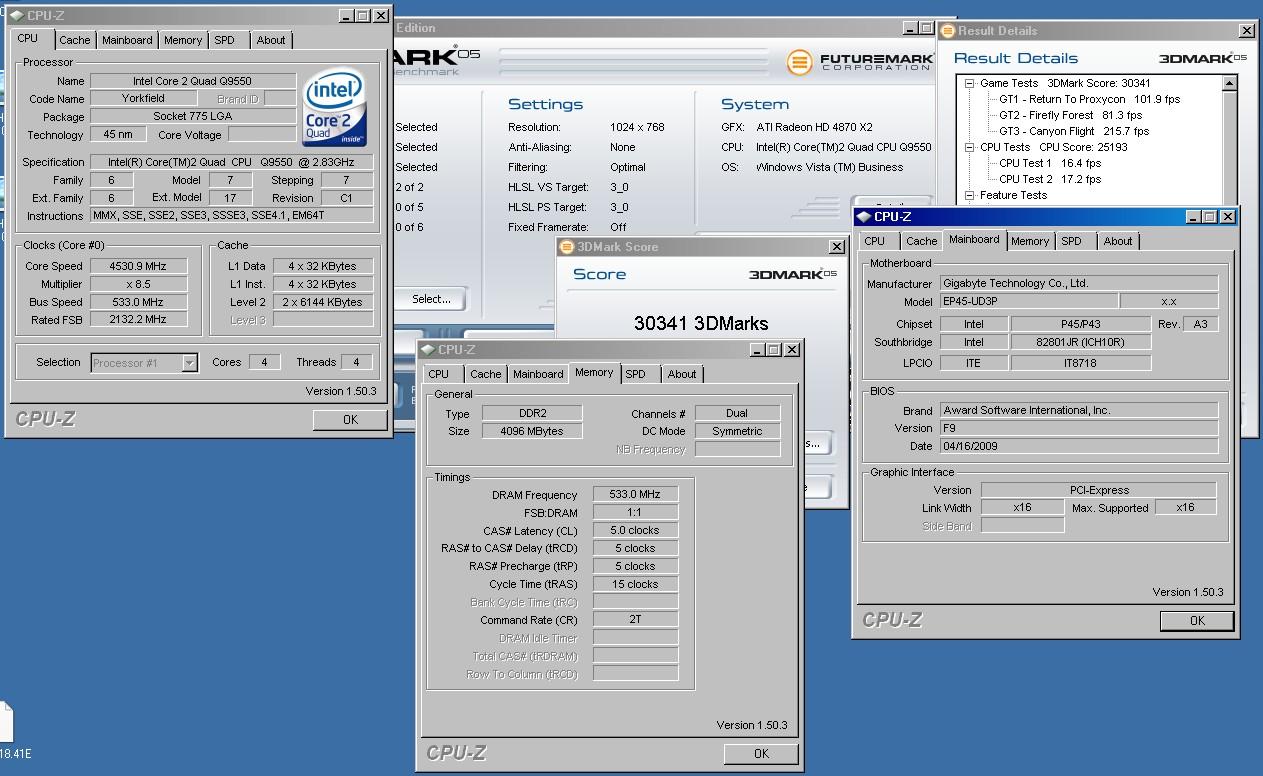Open About tab in the Memory CPU-Z window
The image size is (1263, 776).
pyautogui.click(x=682, y=374)
